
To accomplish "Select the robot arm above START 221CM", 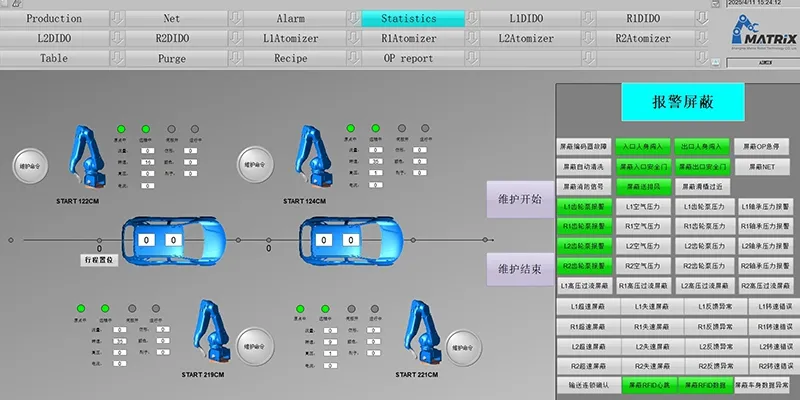I will (x=422, y=330).
